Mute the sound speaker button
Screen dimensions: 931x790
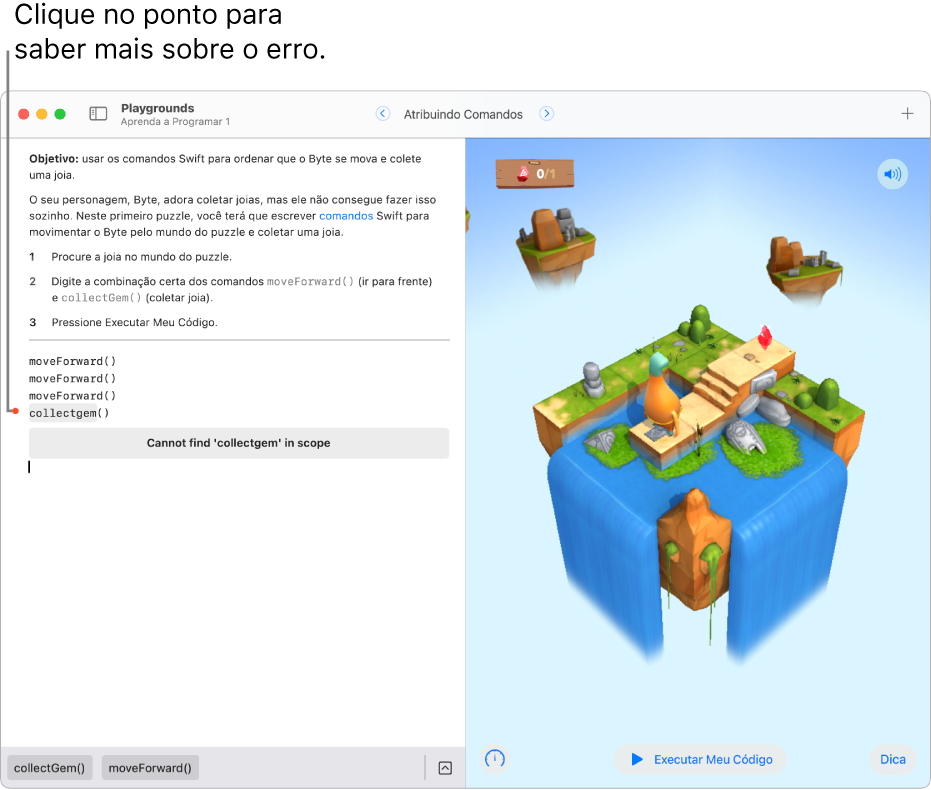(892, 174)
